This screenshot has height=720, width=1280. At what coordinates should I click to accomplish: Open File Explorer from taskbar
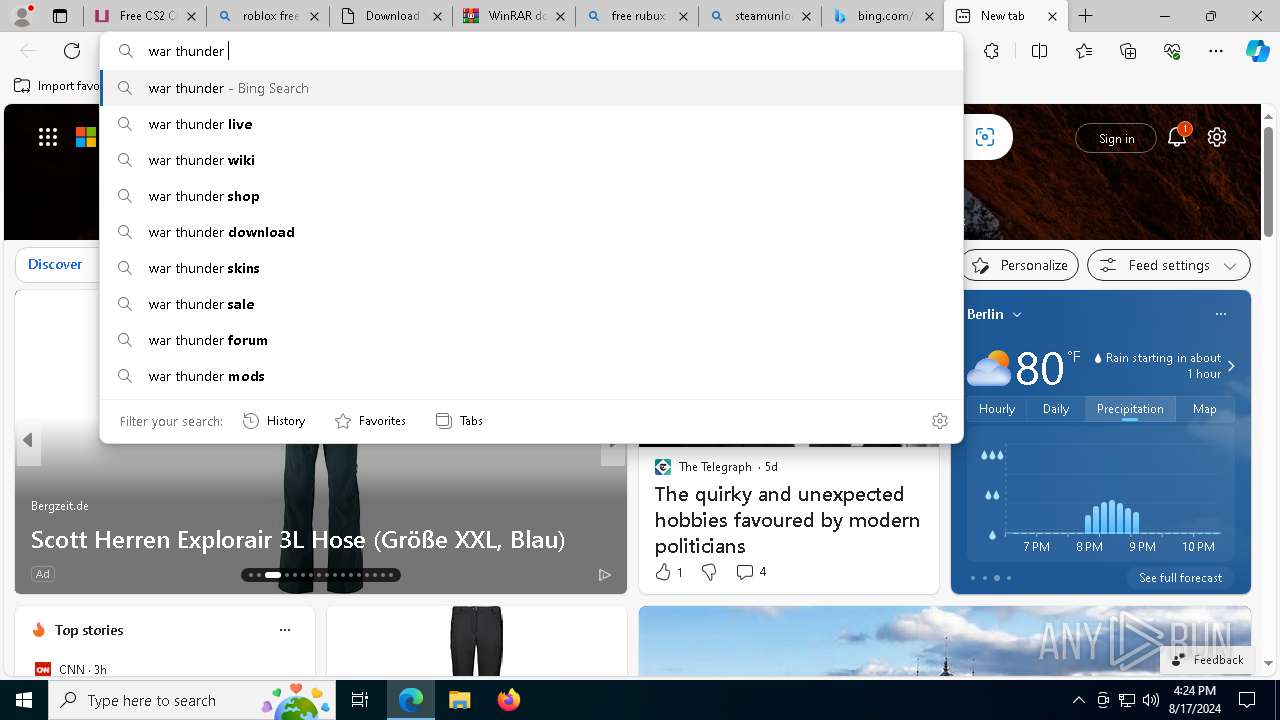pyautogui.click(x=459, y=700)
